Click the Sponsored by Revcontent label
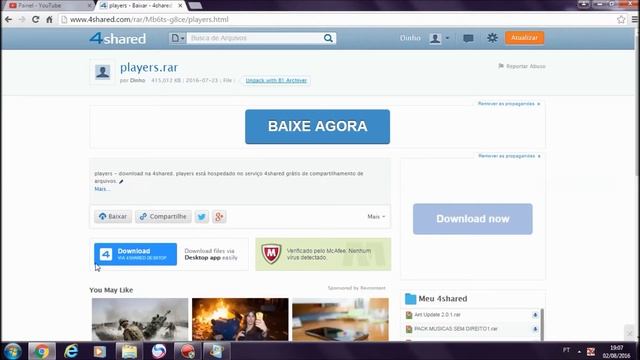 356,288
